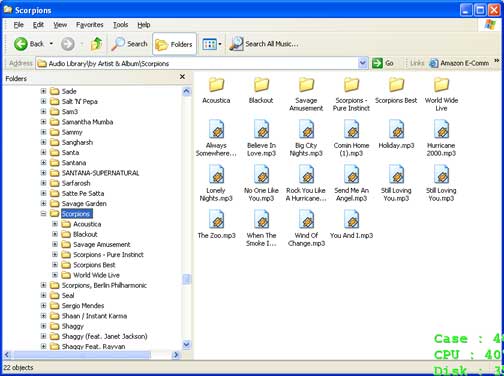Select Send Me An Angel.mp3 file
The image size is (504, 376).
tap(351, 183)
